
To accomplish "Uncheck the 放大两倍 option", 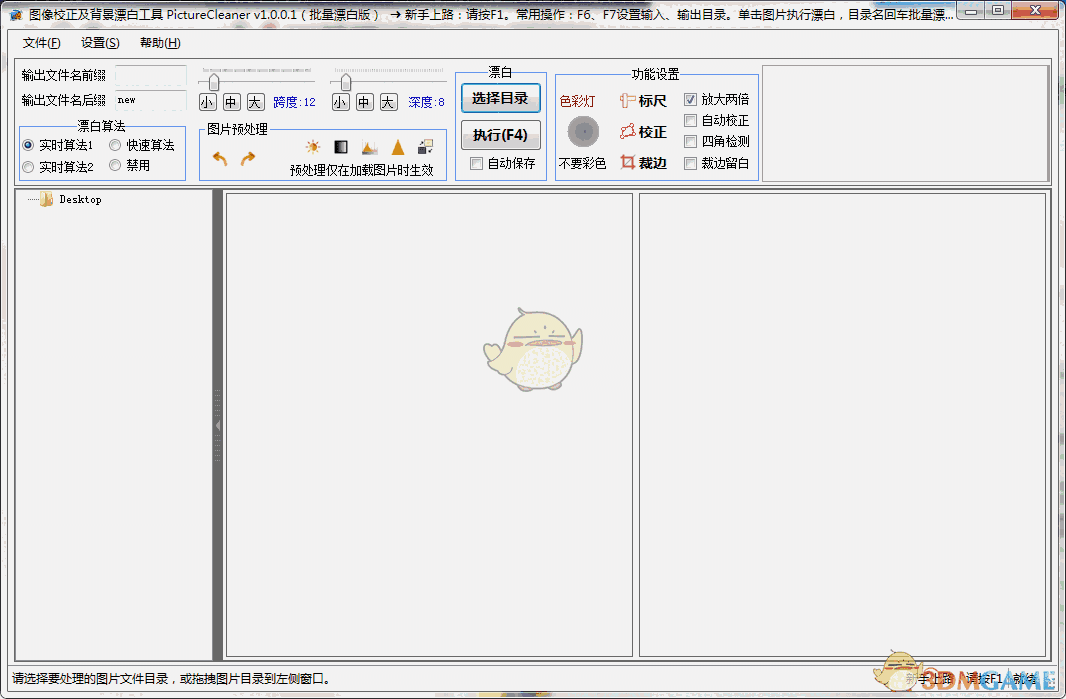I will [691, 97].
